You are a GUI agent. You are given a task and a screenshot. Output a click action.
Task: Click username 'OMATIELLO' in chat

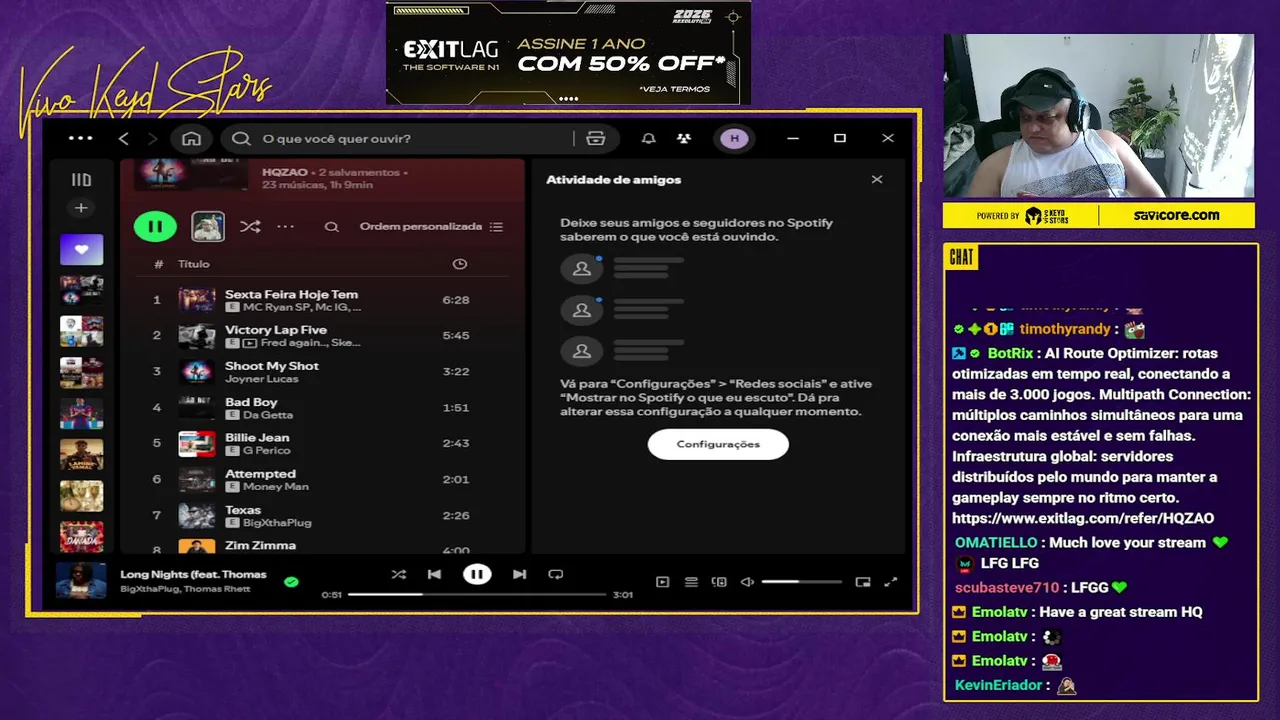[996, 542]
